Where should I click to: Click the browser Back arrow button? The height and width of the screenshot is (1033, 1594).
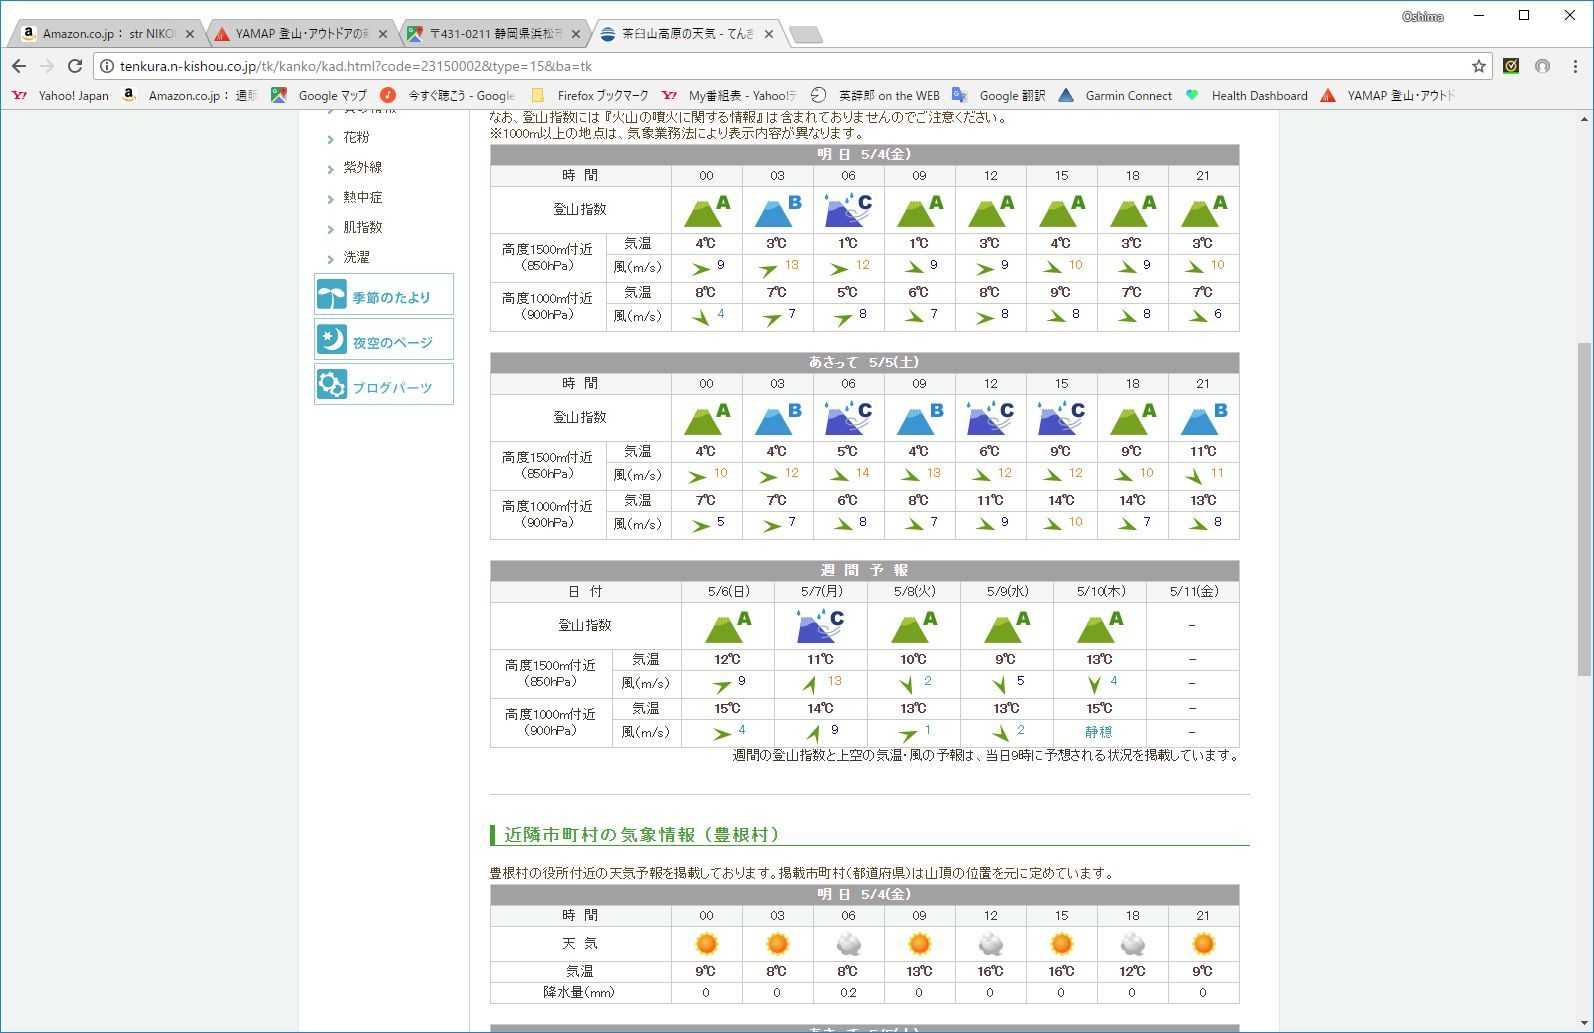(x=19, y=66)
